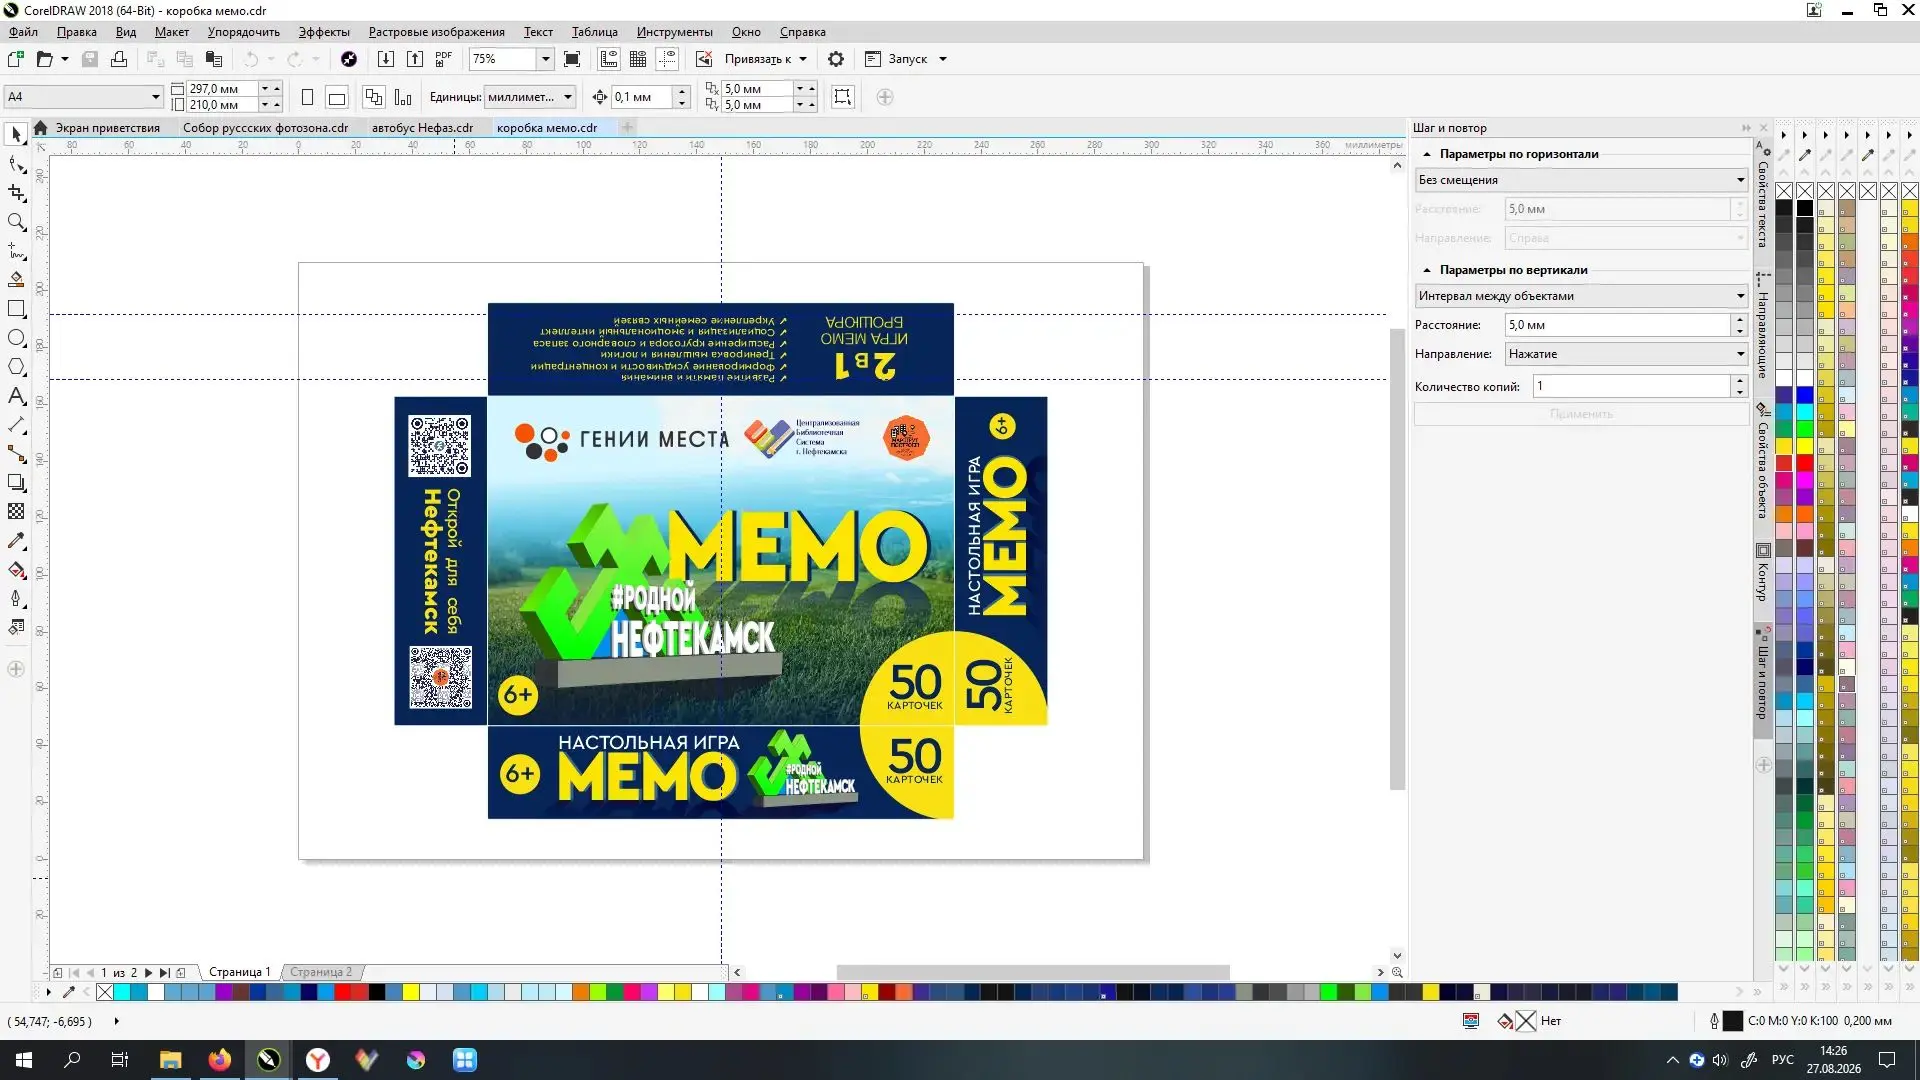The height and width of the screenshot is (1080, 1920).
Task: Open the Options gear icon
Action: click(x=836, y=59)
